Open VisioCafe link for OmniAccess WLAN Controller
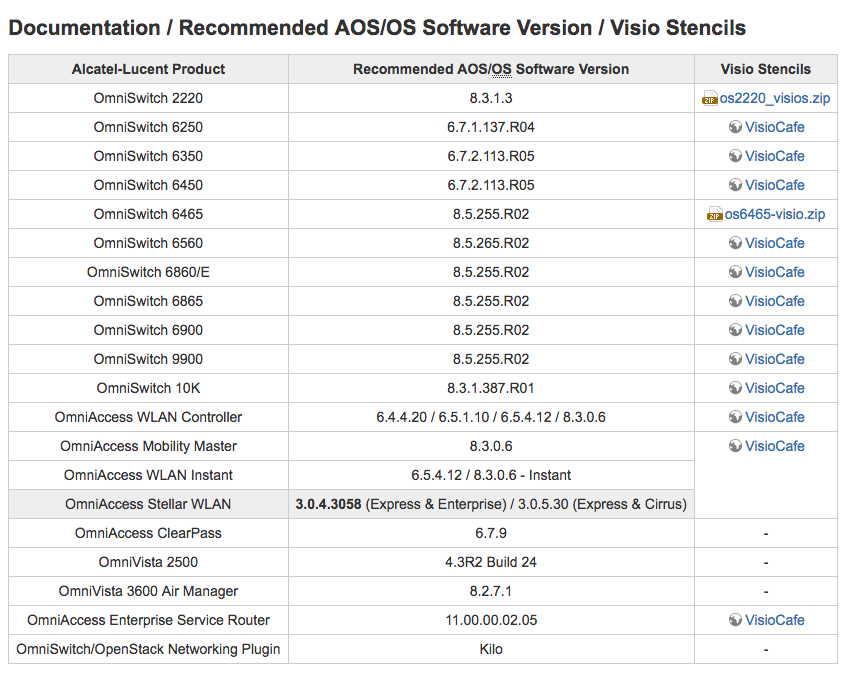This screenshot has height=680, width=849. [x=774, y=417]
